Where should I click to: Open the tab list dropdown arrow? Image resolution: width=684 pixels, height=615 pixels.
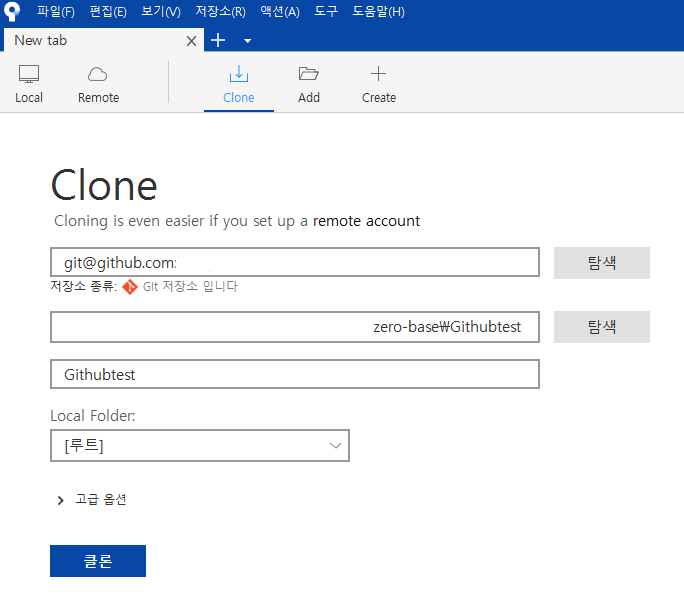pyautogui.click(x=247, y=41)
